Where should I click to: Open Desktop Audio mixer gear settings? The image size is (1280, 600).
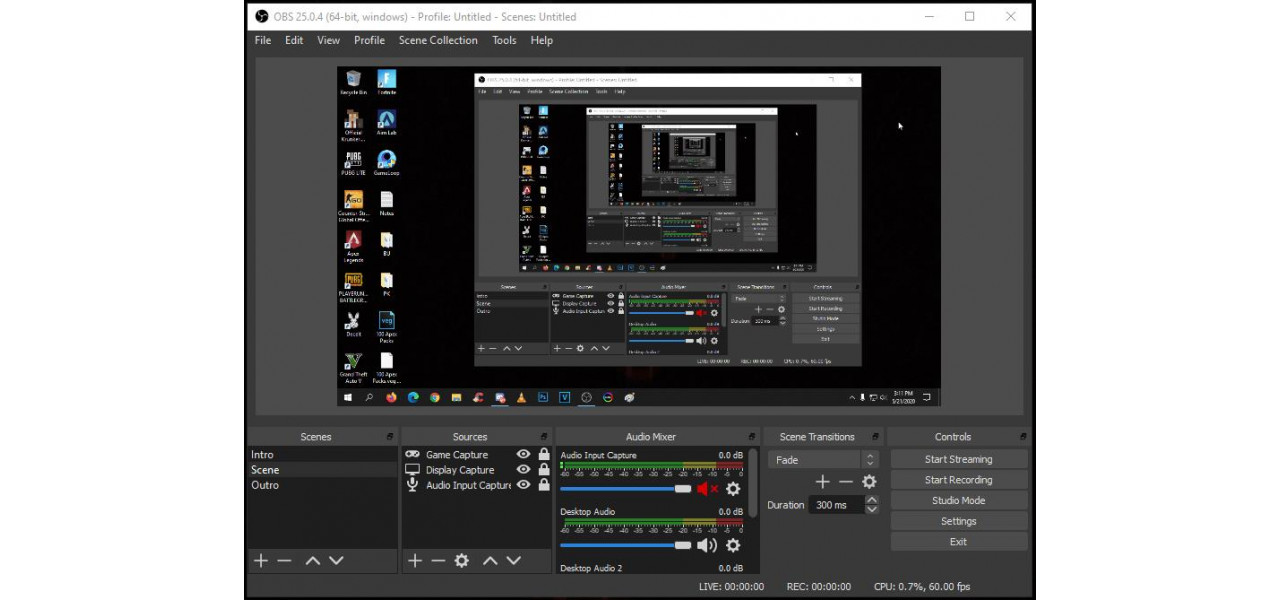pyautogui.click(x=733, y=545)
